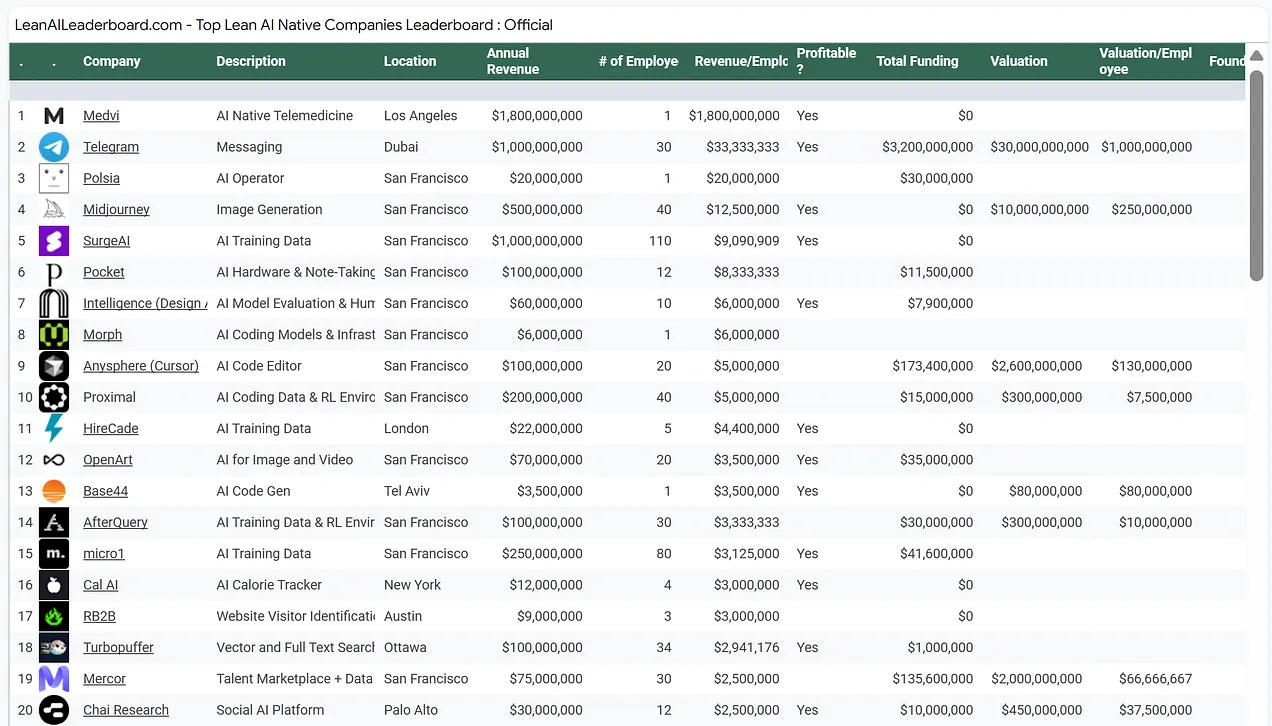1272x726 pixels.
Task: Click the SurgeAI purple logo
Action: 54,241
